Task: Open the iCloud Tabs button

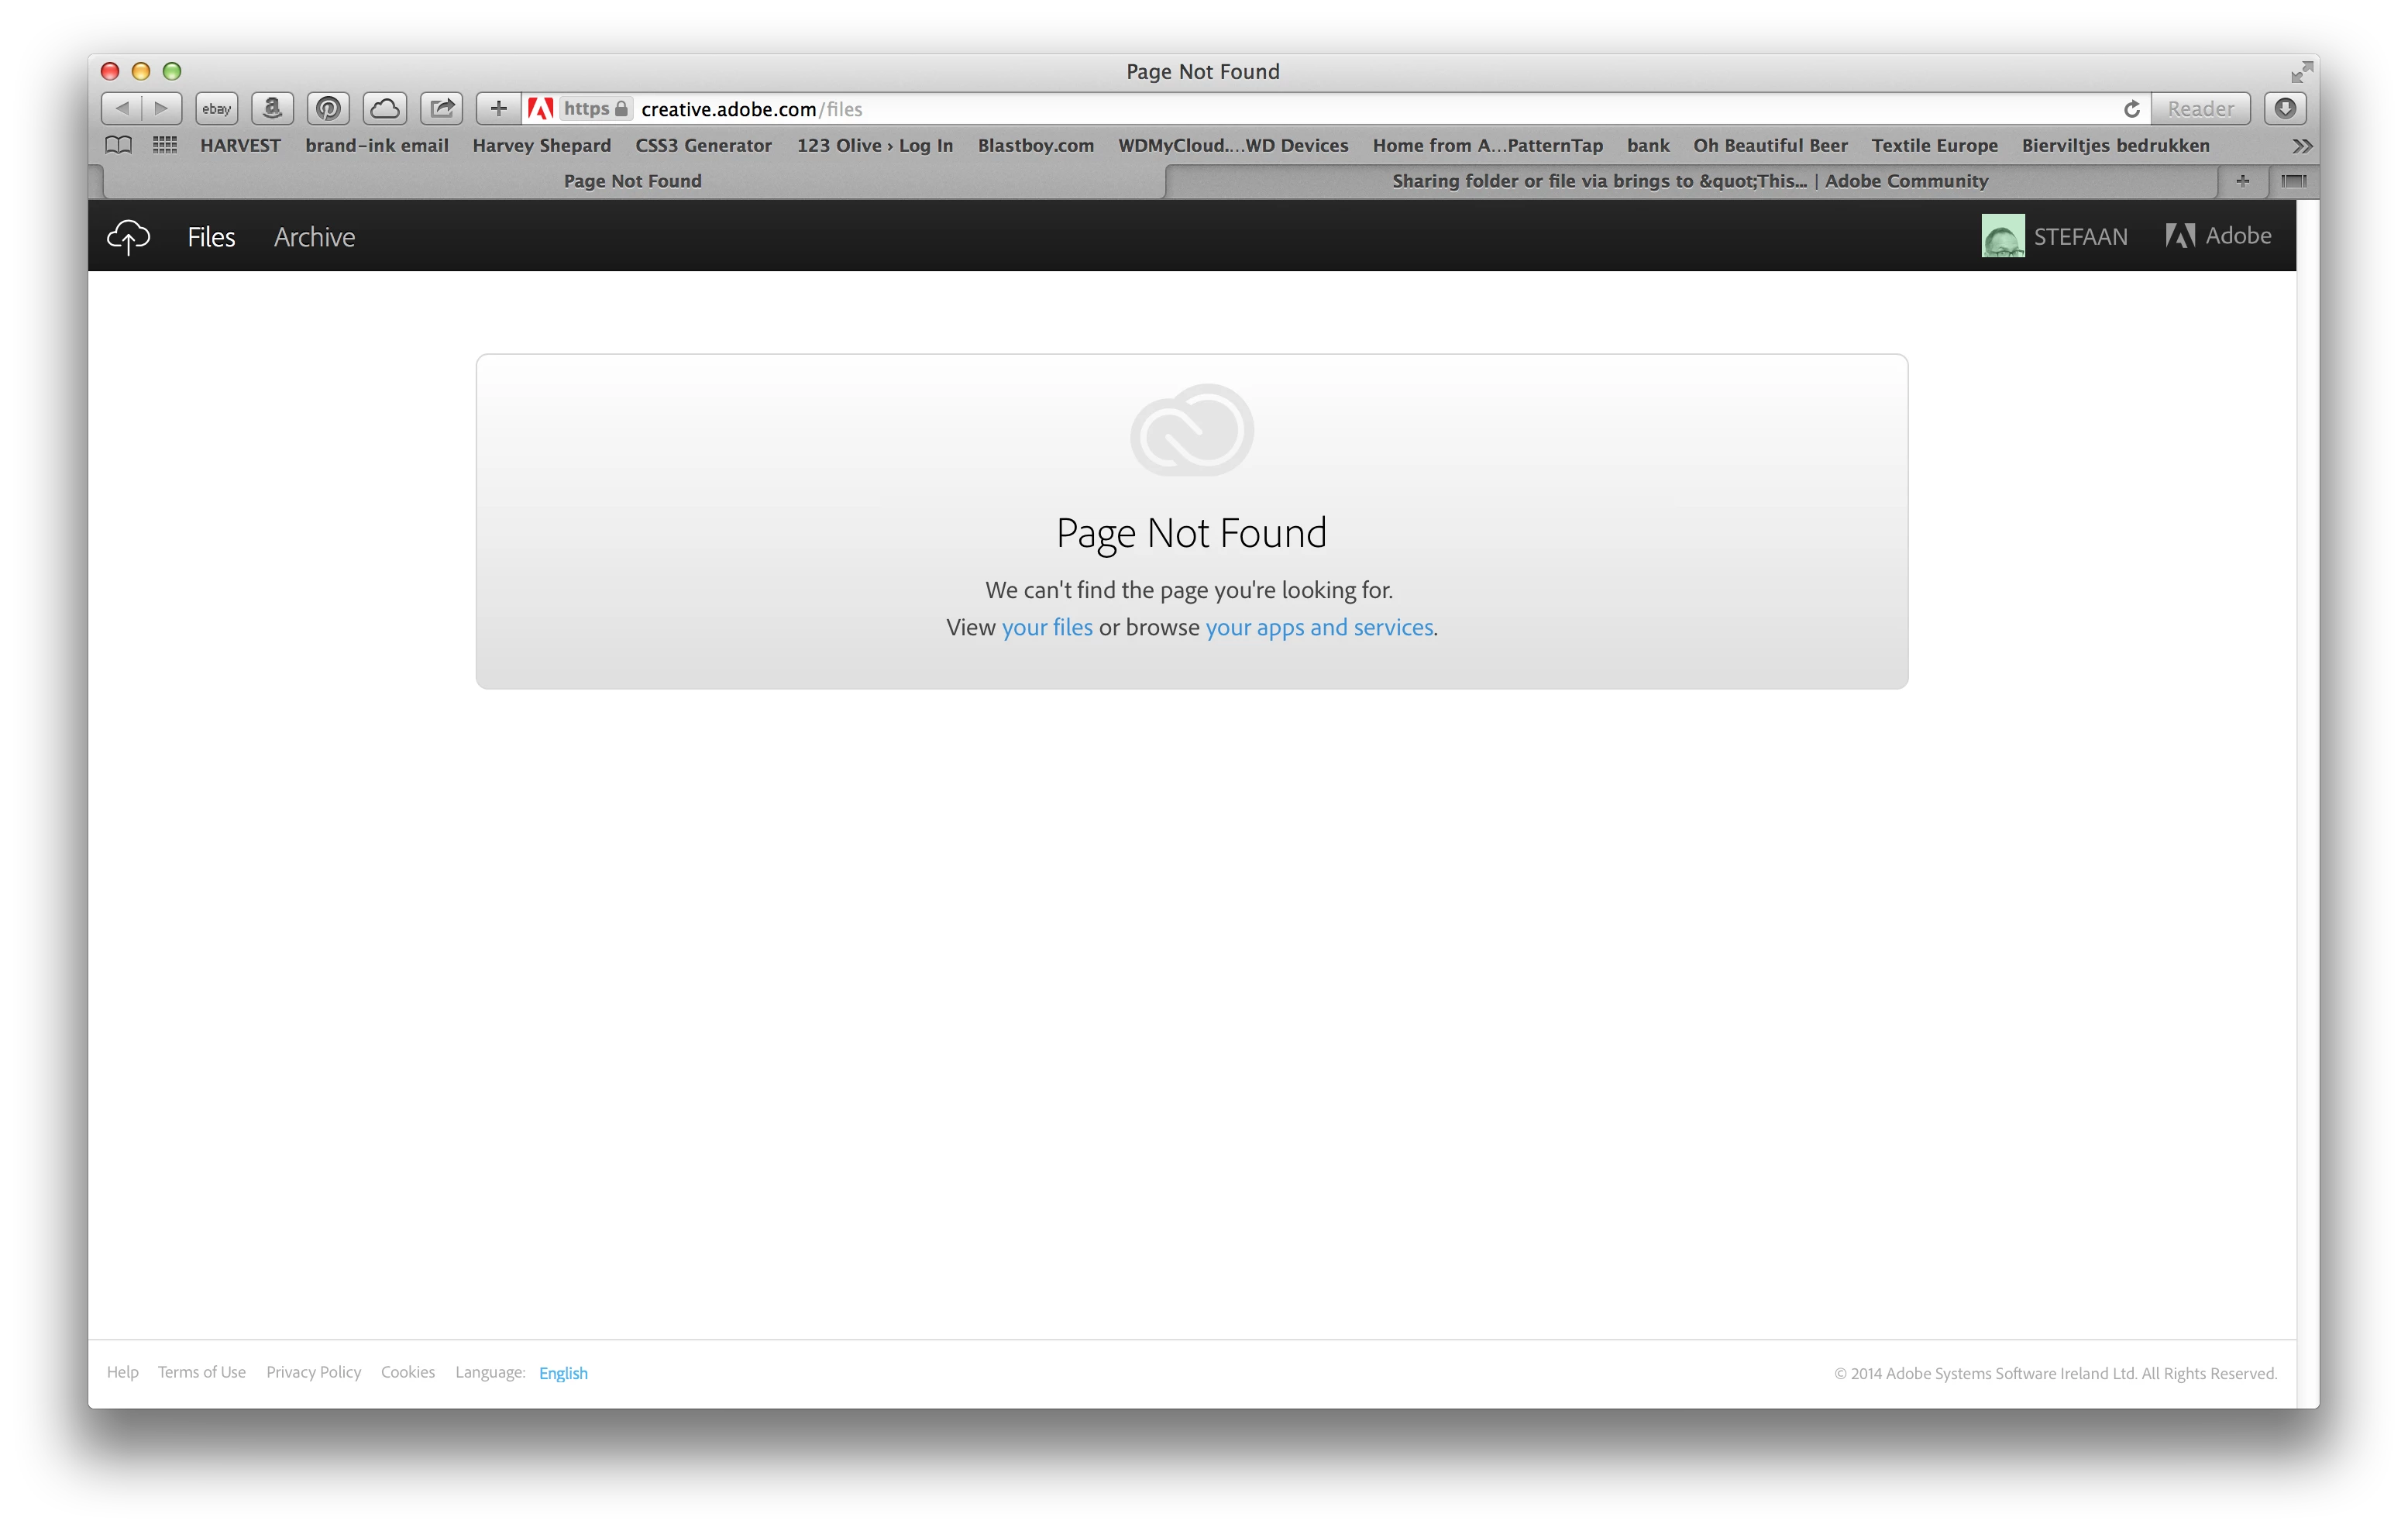Action: pos(385,108)
